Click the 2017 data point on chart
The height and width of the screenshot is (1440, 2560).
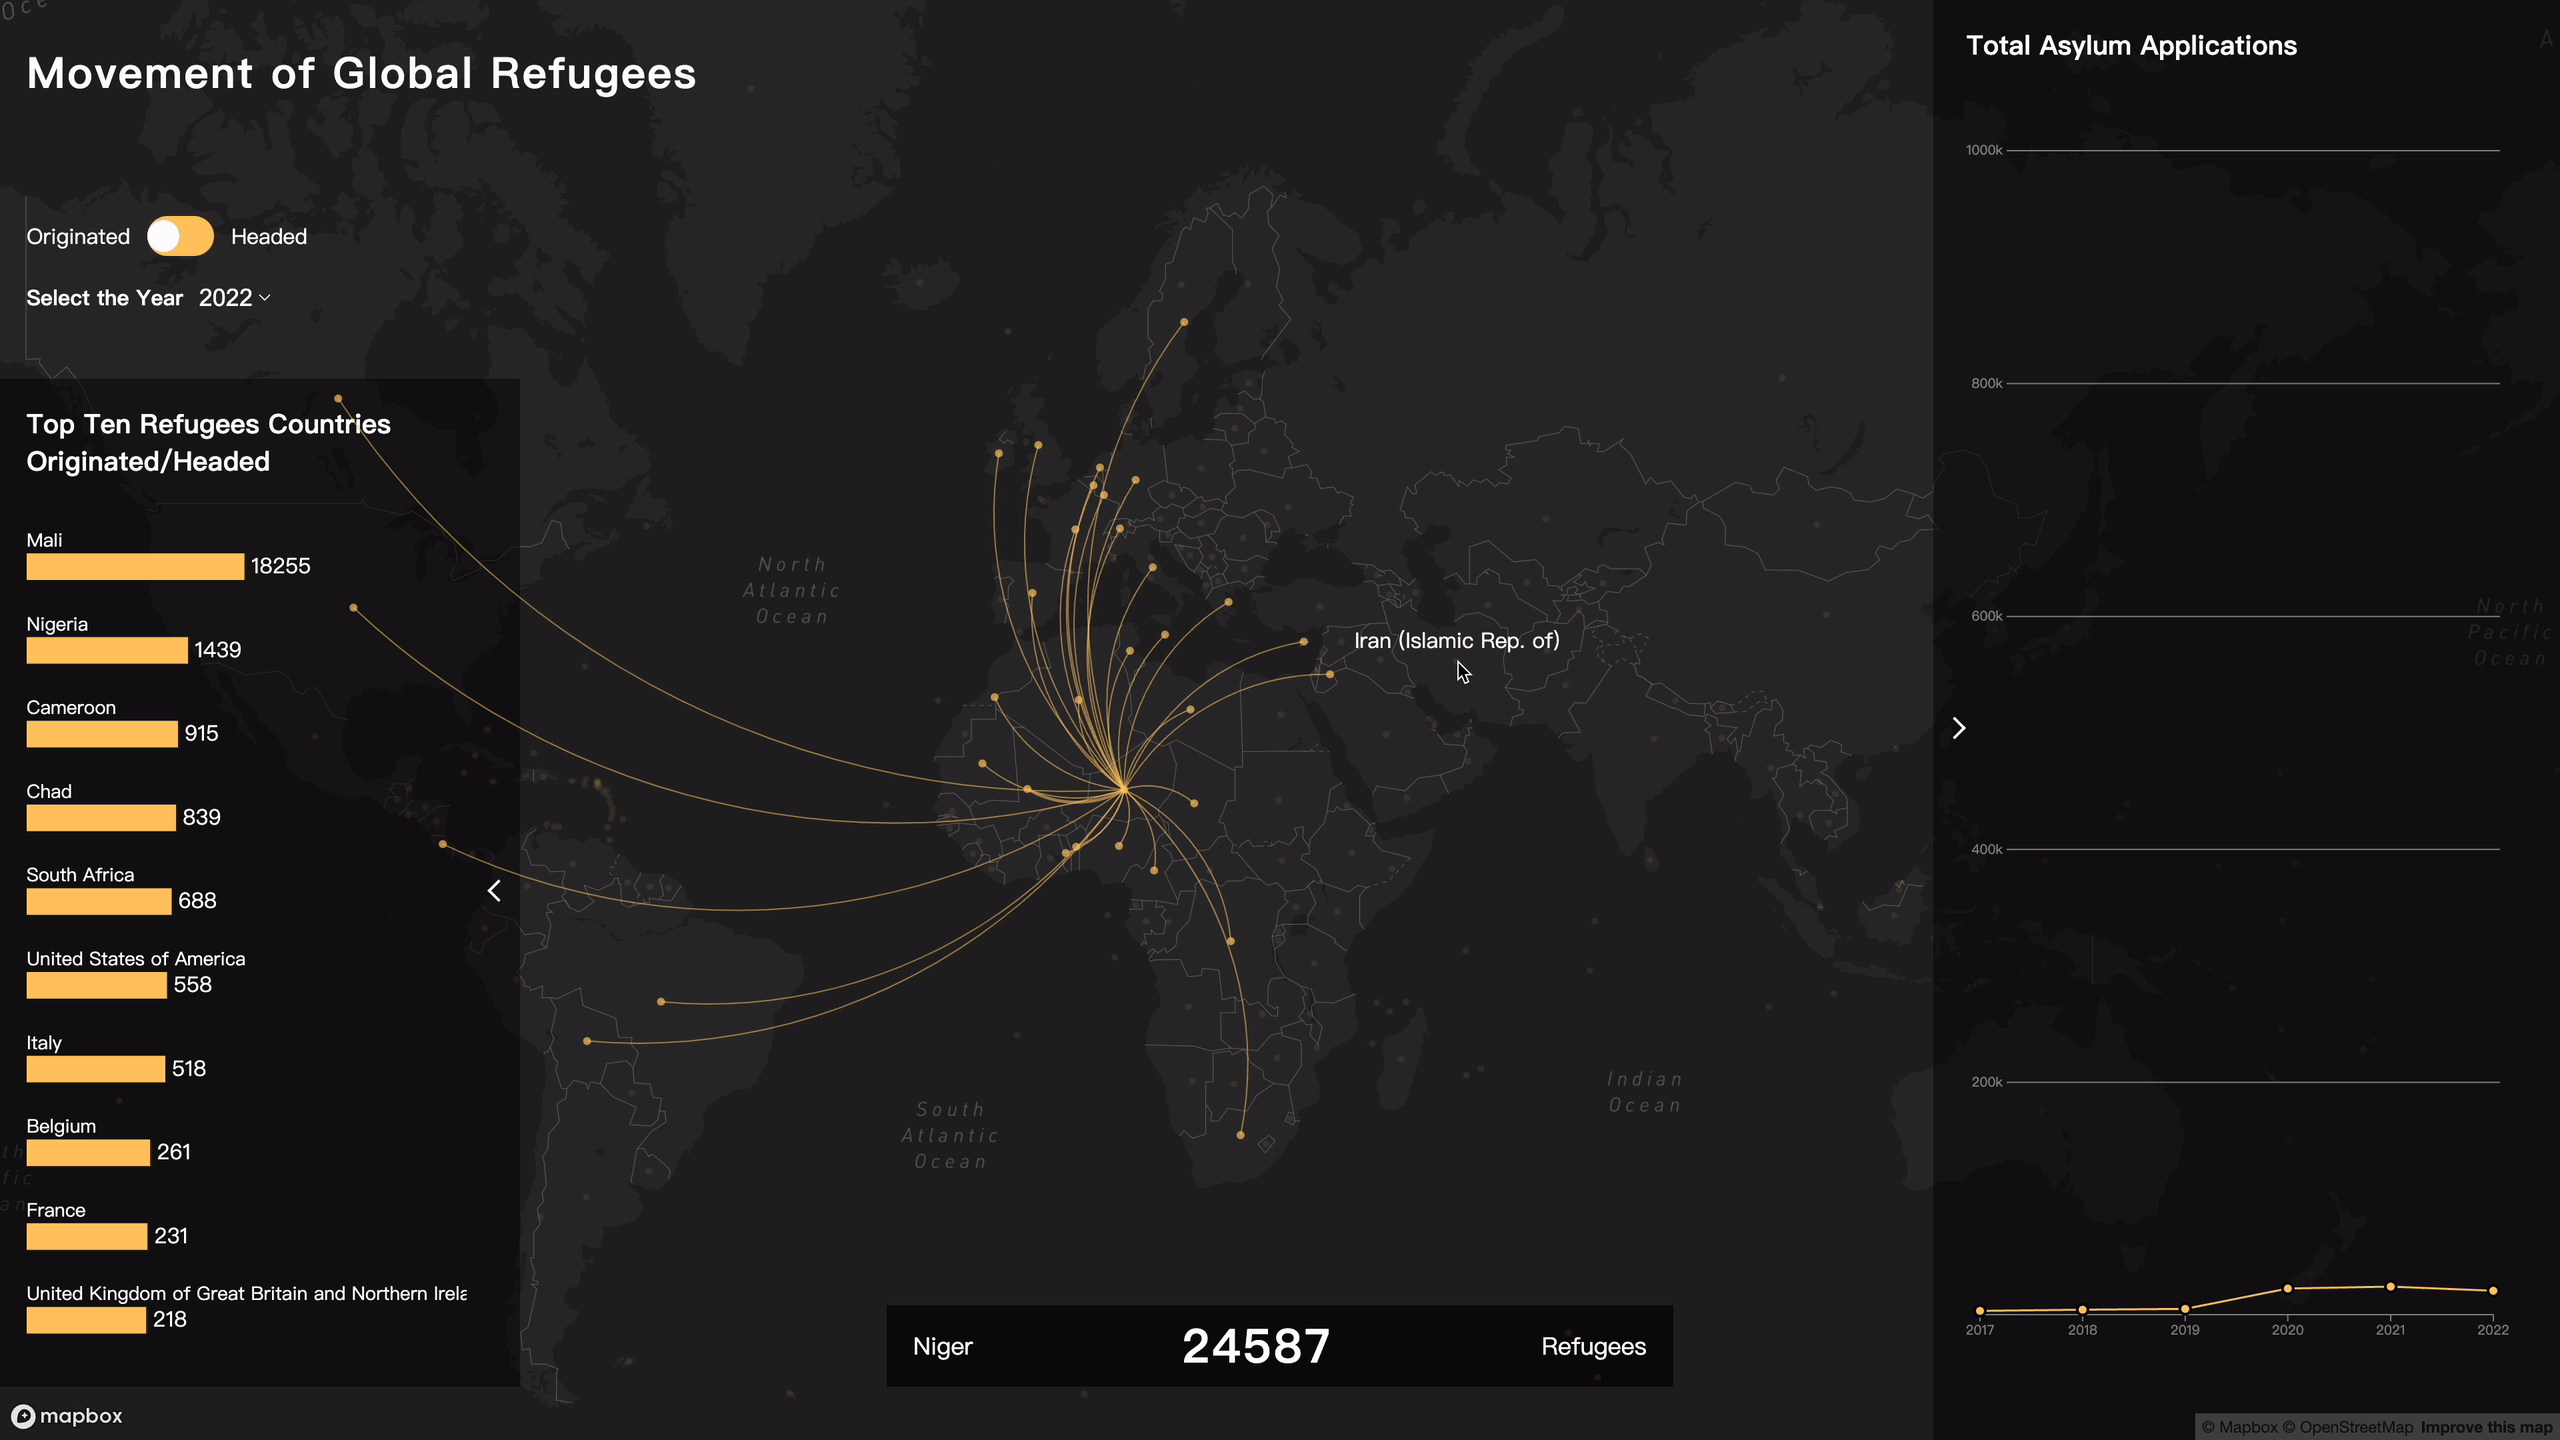[1980, 1311]
